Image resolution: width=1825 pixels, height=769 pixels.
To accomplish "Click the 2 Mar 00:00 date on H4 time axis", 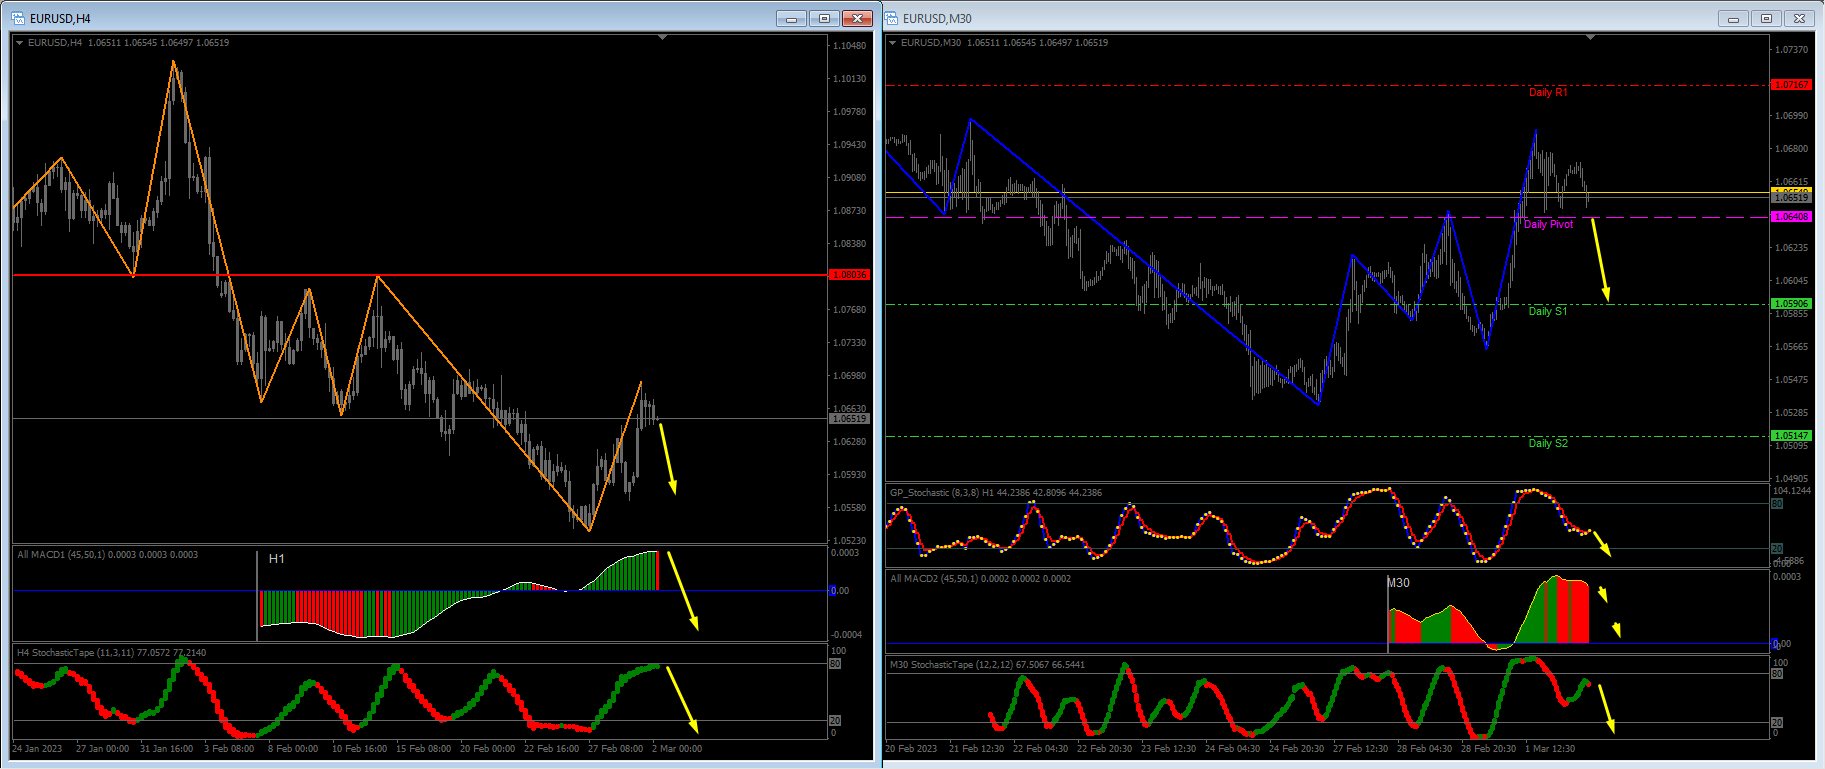I will click(677, 749).
